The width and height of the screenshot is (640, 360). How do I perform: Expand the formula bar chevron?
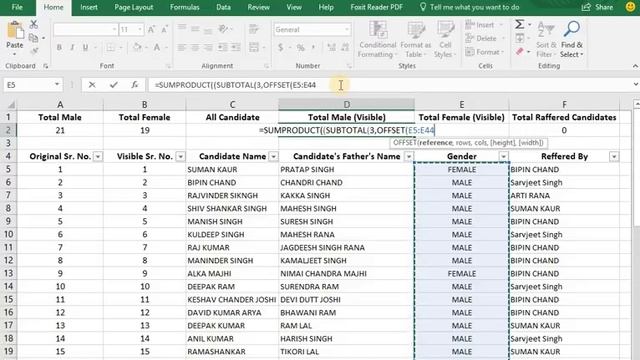636,84
